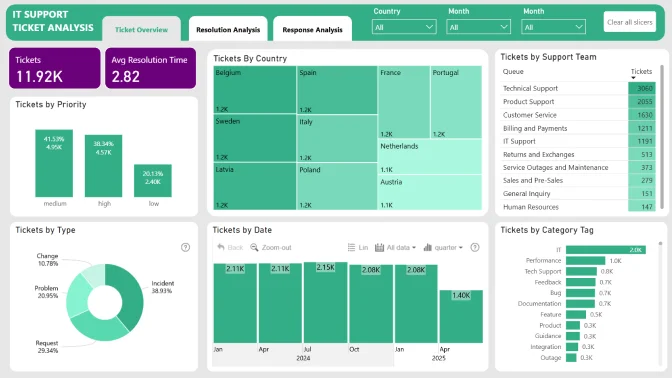Click the Back arrow icon in Tickets by Date

221,247
